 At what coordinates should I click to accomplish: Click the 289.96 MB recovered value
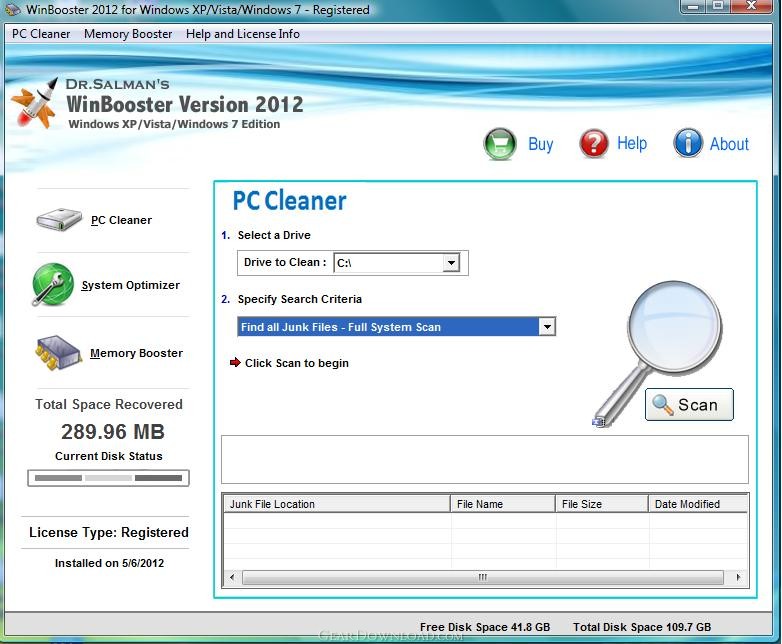click(113, 431)
